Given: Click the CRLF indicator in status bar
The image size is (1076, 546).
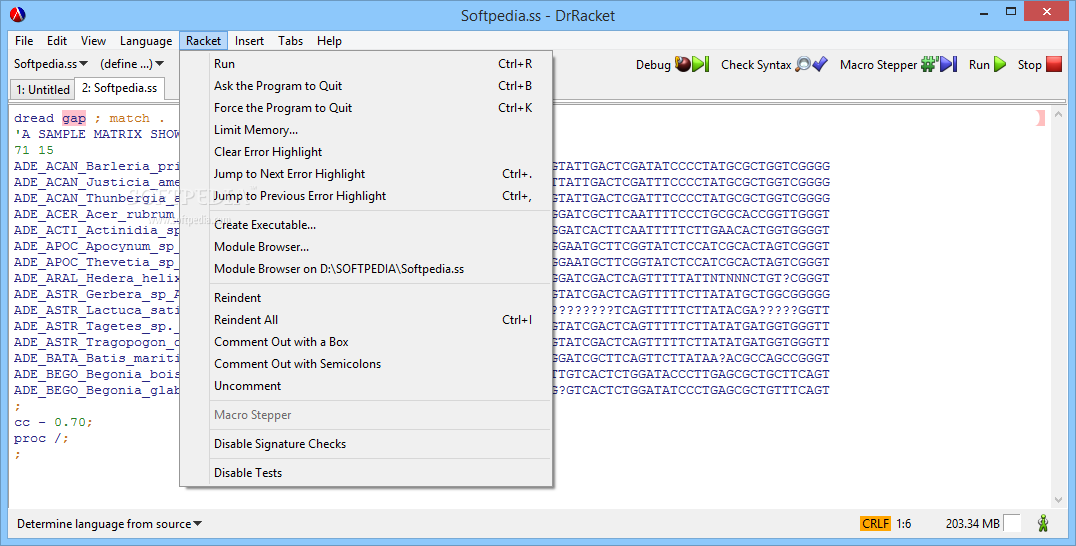Looking at the screenshot, I should pyautogui.click(x=876, y=523).
